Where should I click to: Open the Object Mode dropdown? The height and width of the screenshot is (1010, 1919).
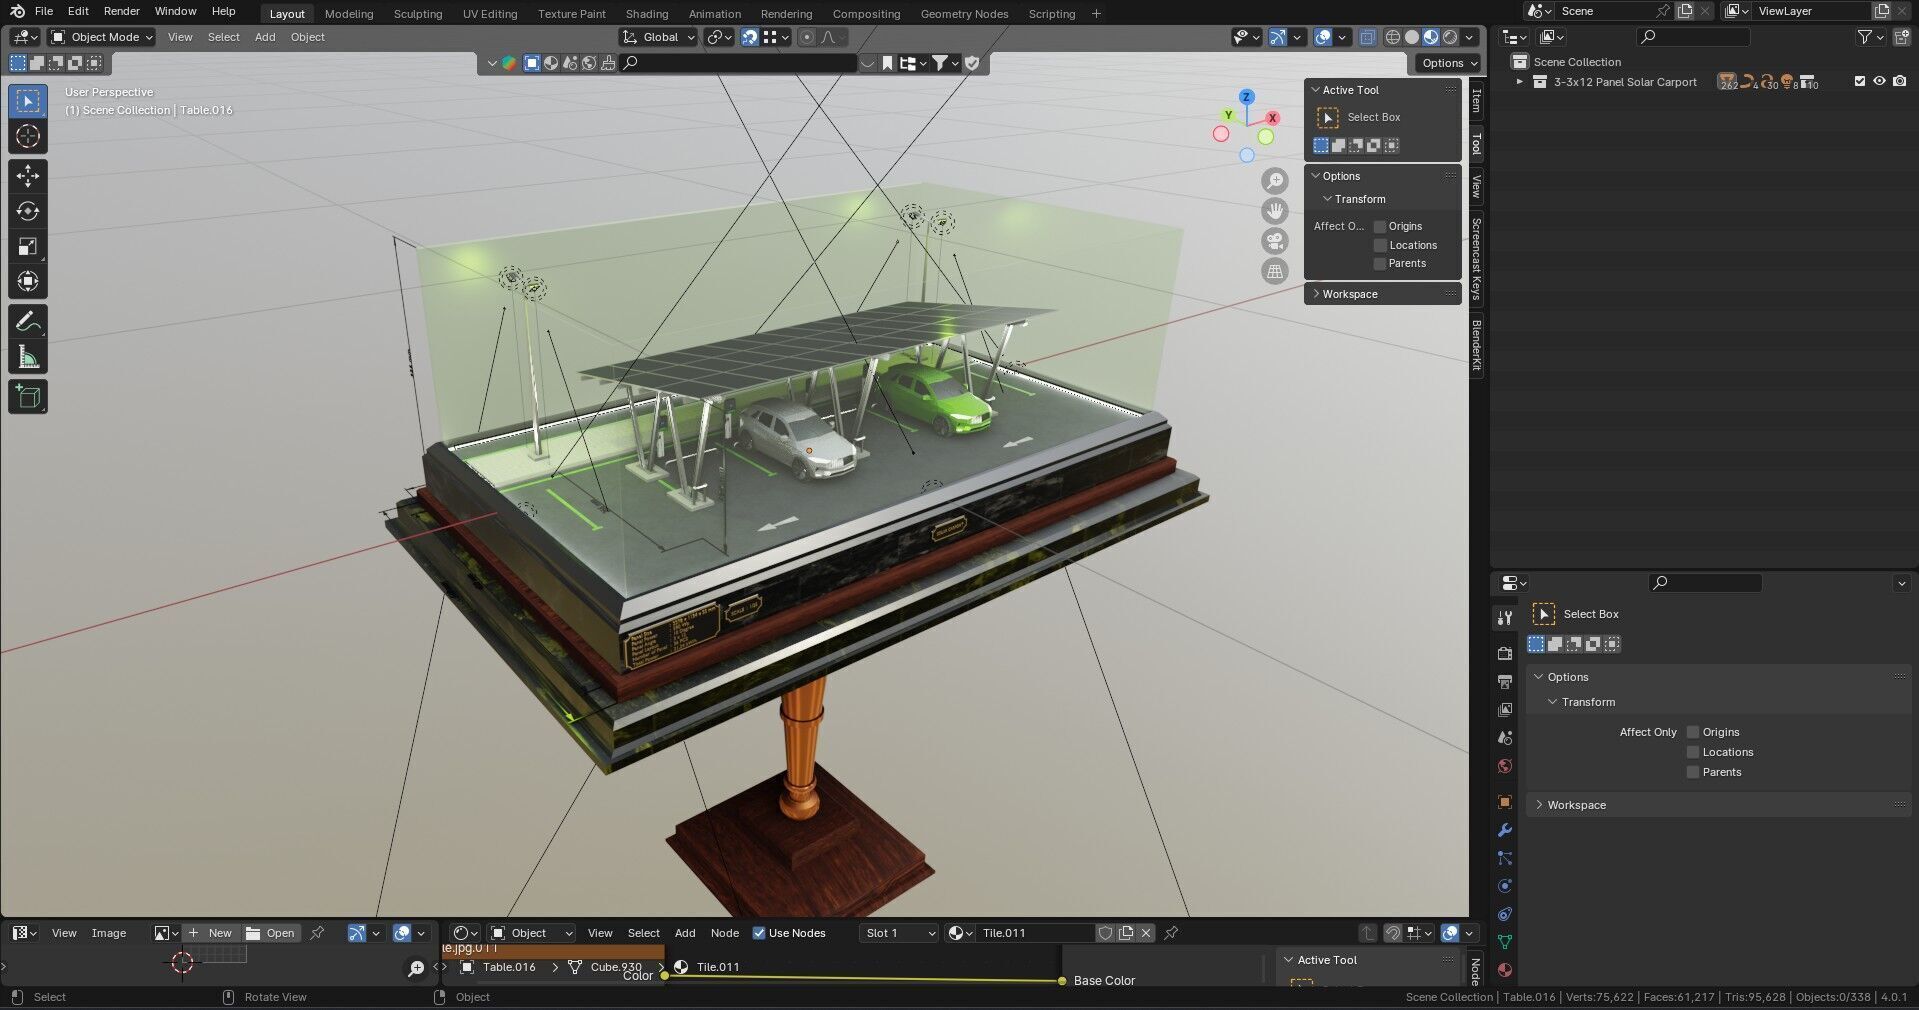[102, 37]
